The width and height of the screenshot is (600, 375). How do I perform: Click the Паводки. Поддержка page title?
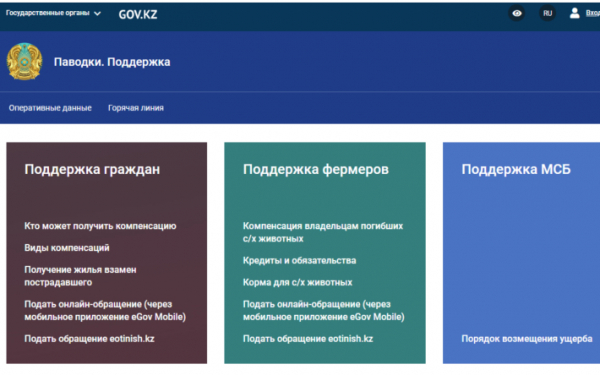point(112,62)
